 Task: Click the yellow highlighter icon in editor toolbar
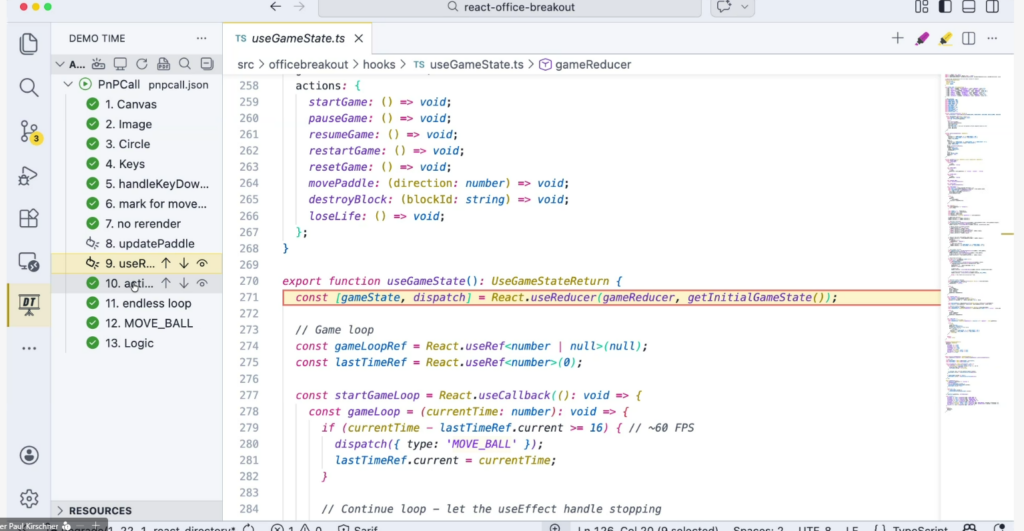(945, 39)
